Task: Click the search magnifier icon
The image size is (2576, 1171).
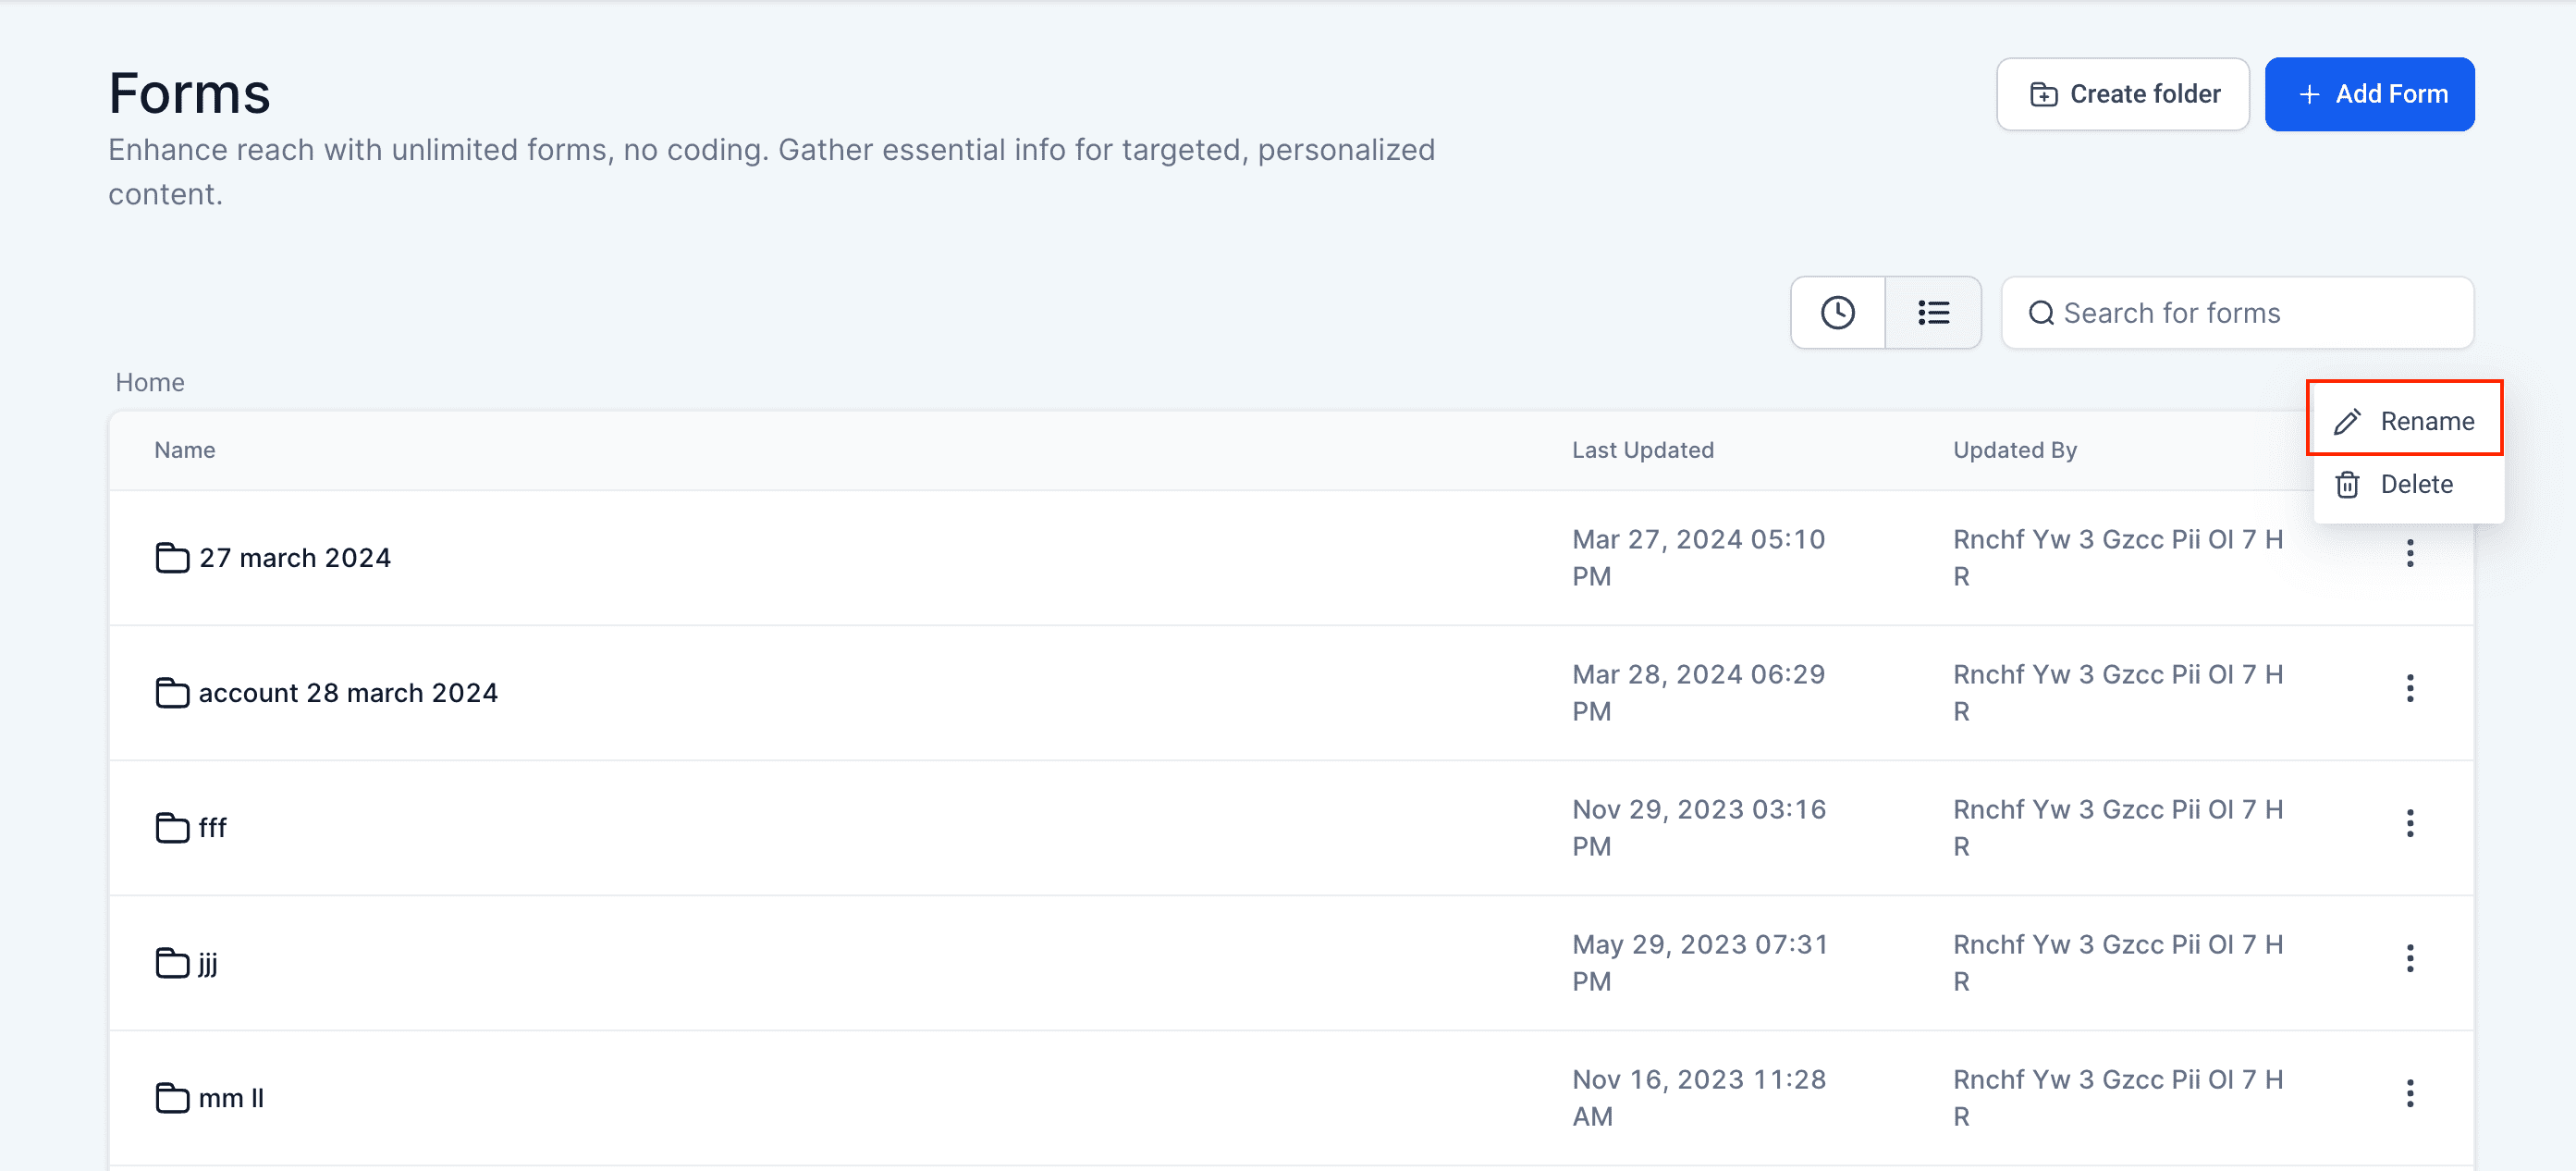Action: point(2041,313)
